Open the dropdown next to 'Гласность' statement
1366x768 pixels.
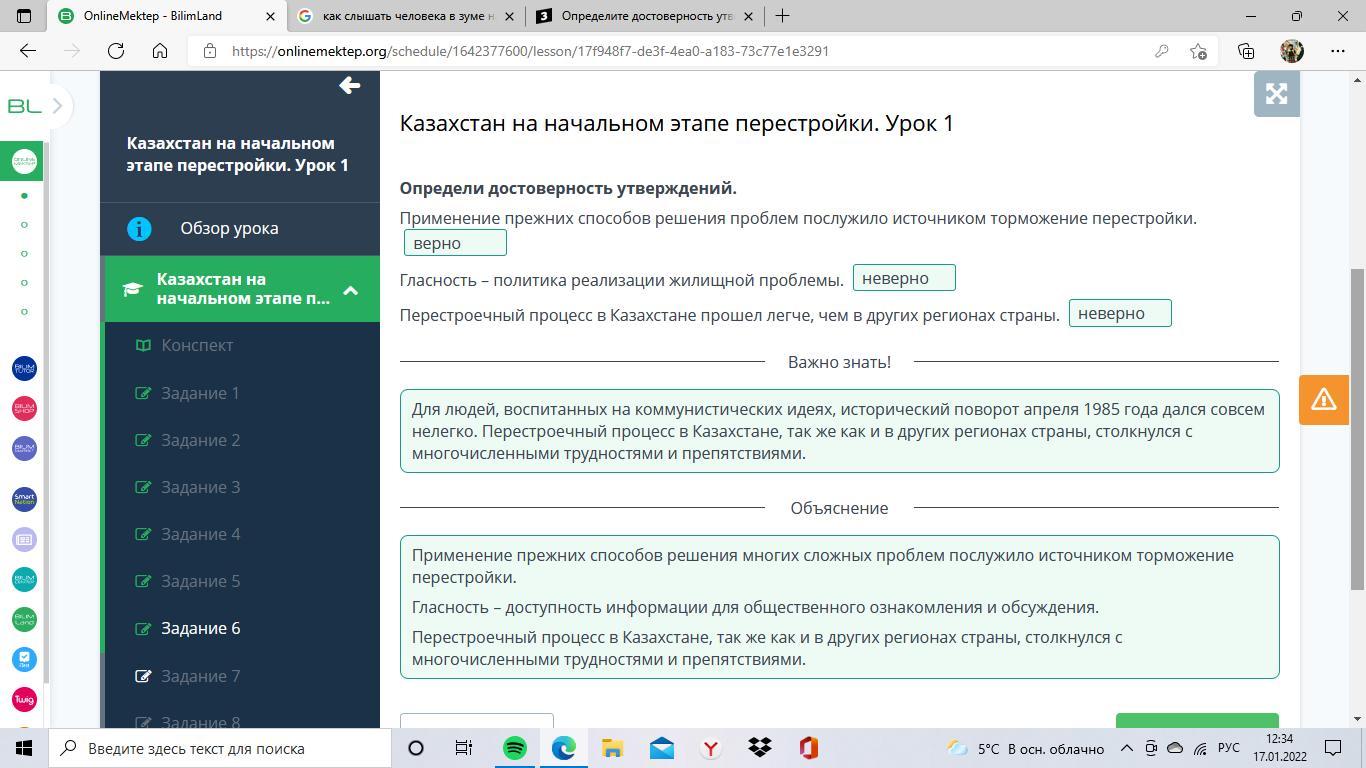(904, 278)
